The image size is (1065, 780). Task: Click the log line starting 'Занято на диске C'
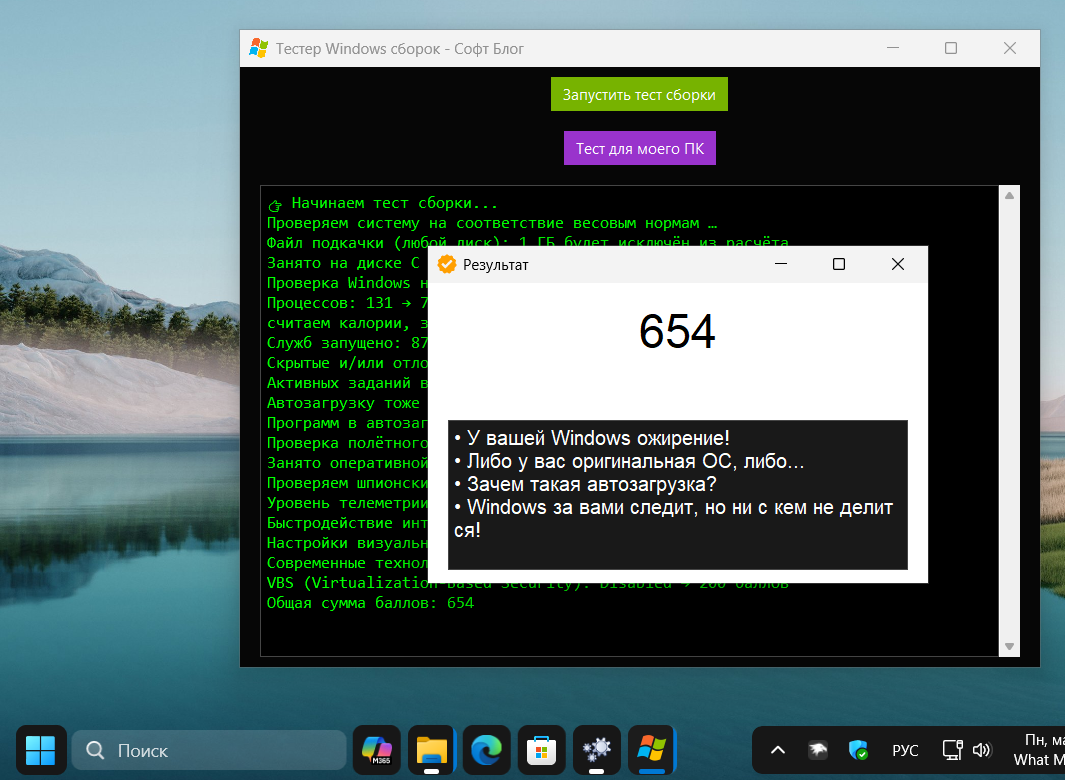pyautogui.click(x=344, y=263)
